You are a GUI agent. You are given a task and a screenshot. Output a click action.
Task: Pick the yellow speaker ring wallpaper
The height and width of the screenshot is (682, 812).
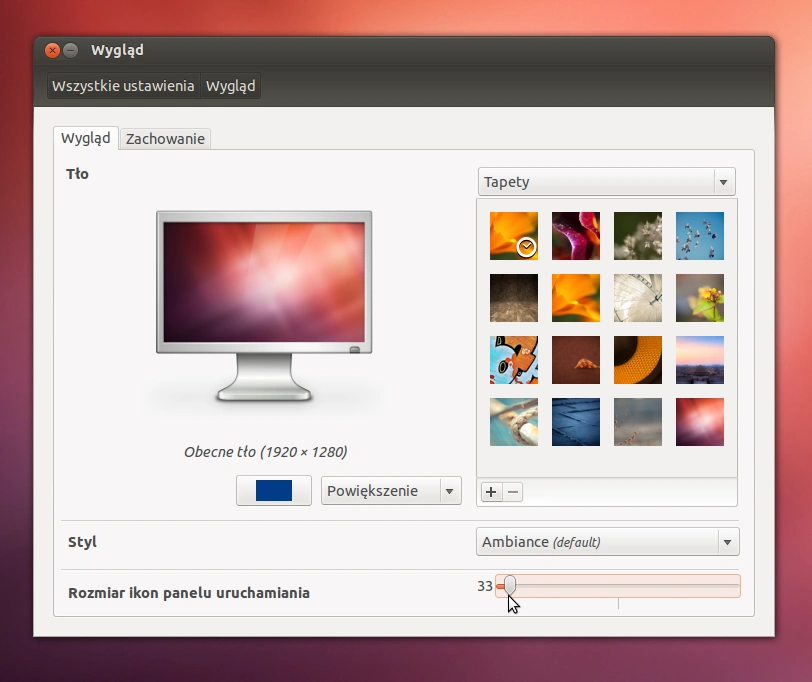pyautogui.click(x=638, y=360)
